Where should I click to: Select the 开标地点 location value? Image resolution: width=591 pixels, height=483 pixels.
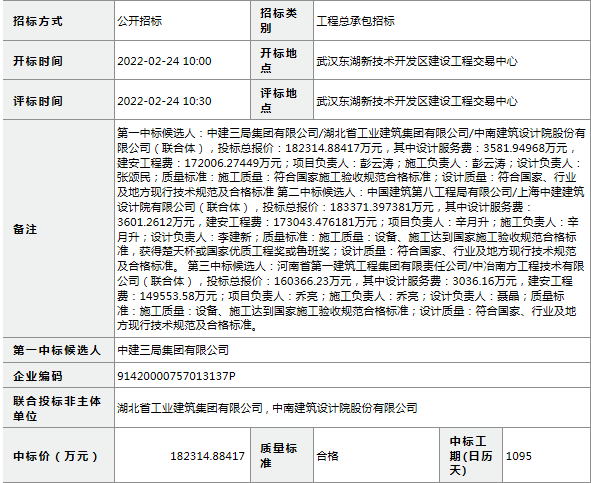click(x=417, y=61)
